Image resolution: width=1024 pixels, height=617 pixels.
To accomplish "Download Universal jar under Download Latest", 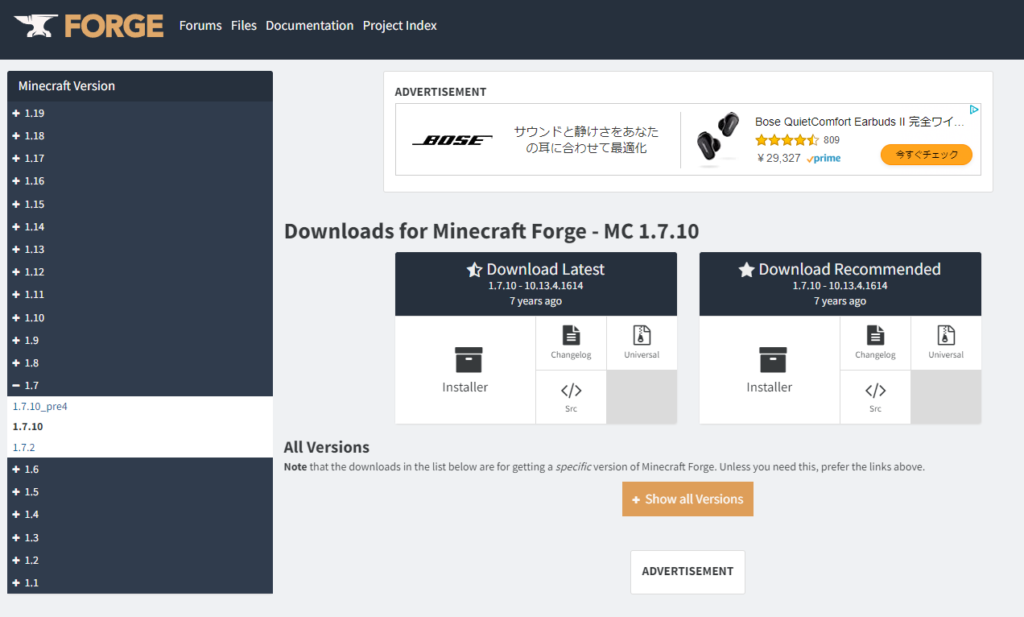I will coord(641,343).
